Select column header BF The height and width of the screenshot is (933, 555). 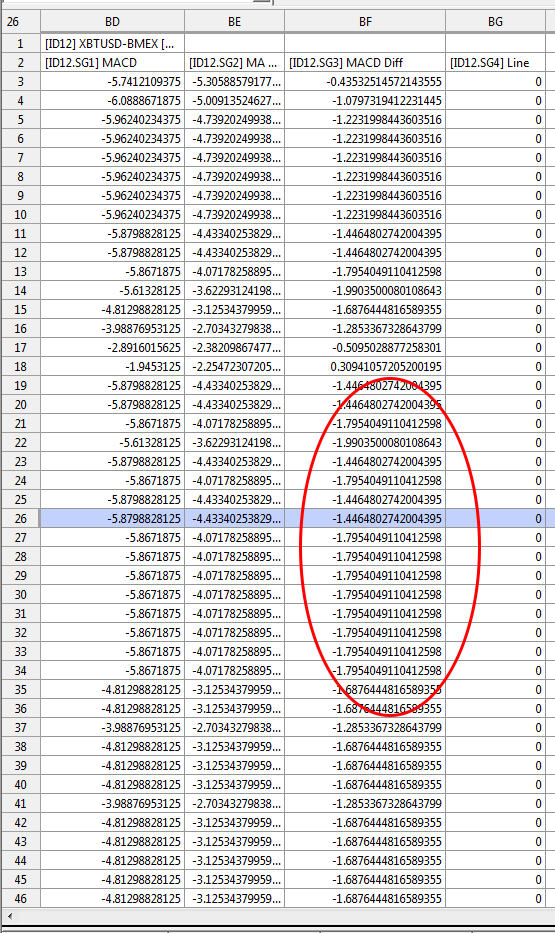365,22
